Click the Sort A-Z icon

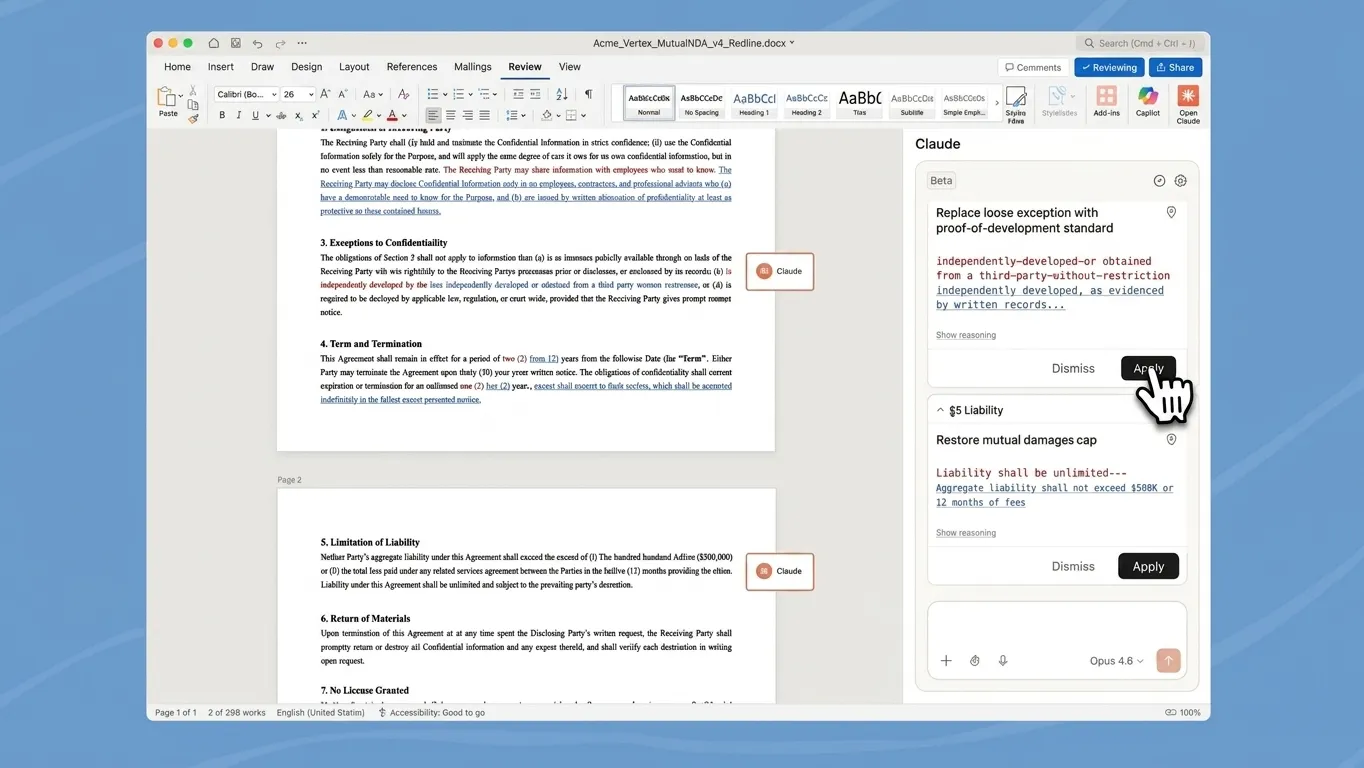[x=562, y=94]
